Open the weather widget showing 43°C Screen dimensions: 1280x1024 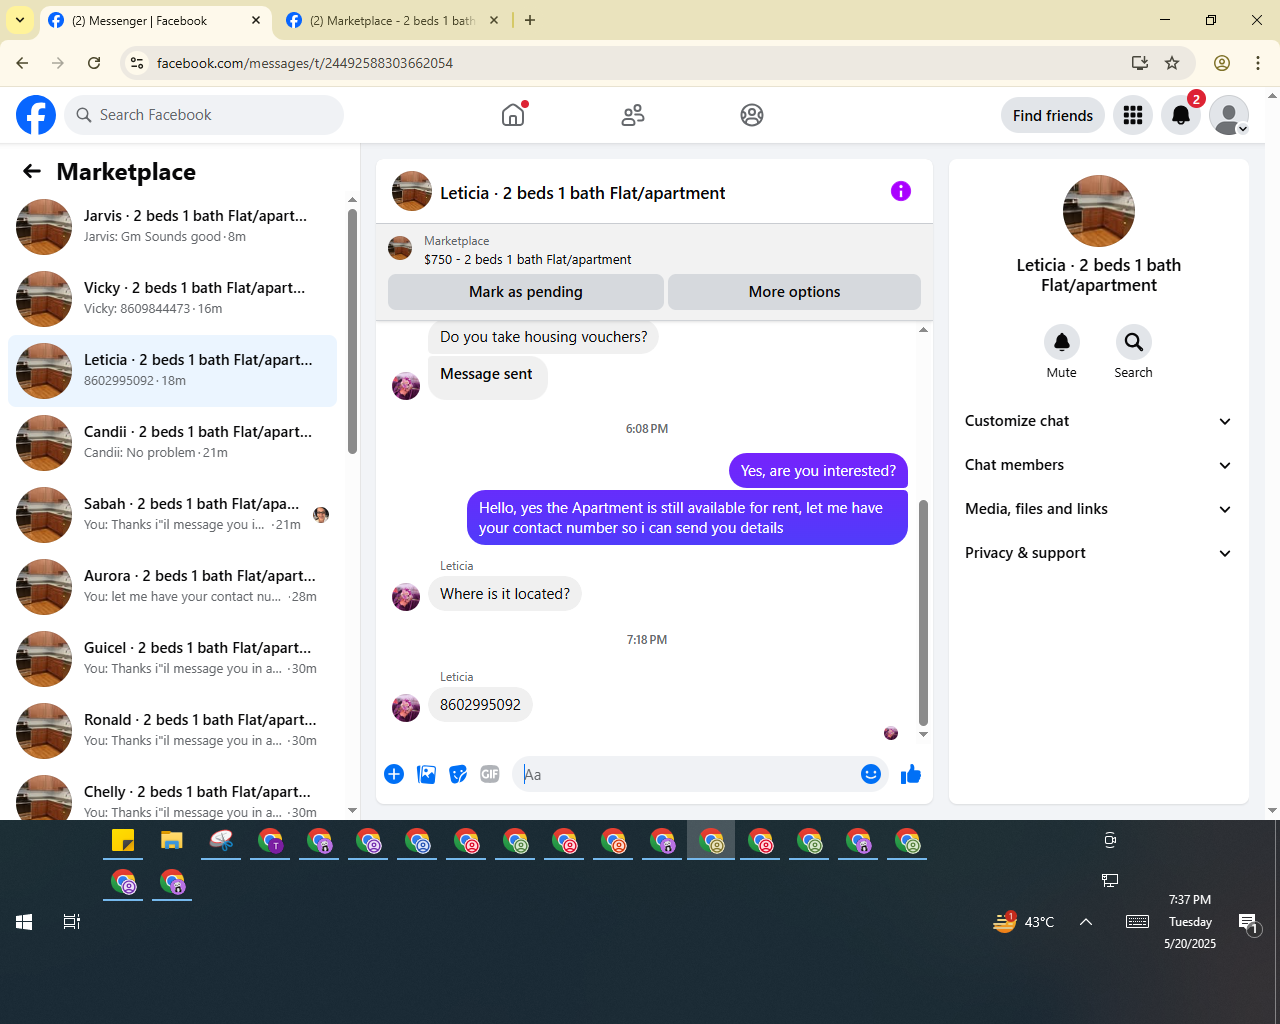[x=1024, y=922]
